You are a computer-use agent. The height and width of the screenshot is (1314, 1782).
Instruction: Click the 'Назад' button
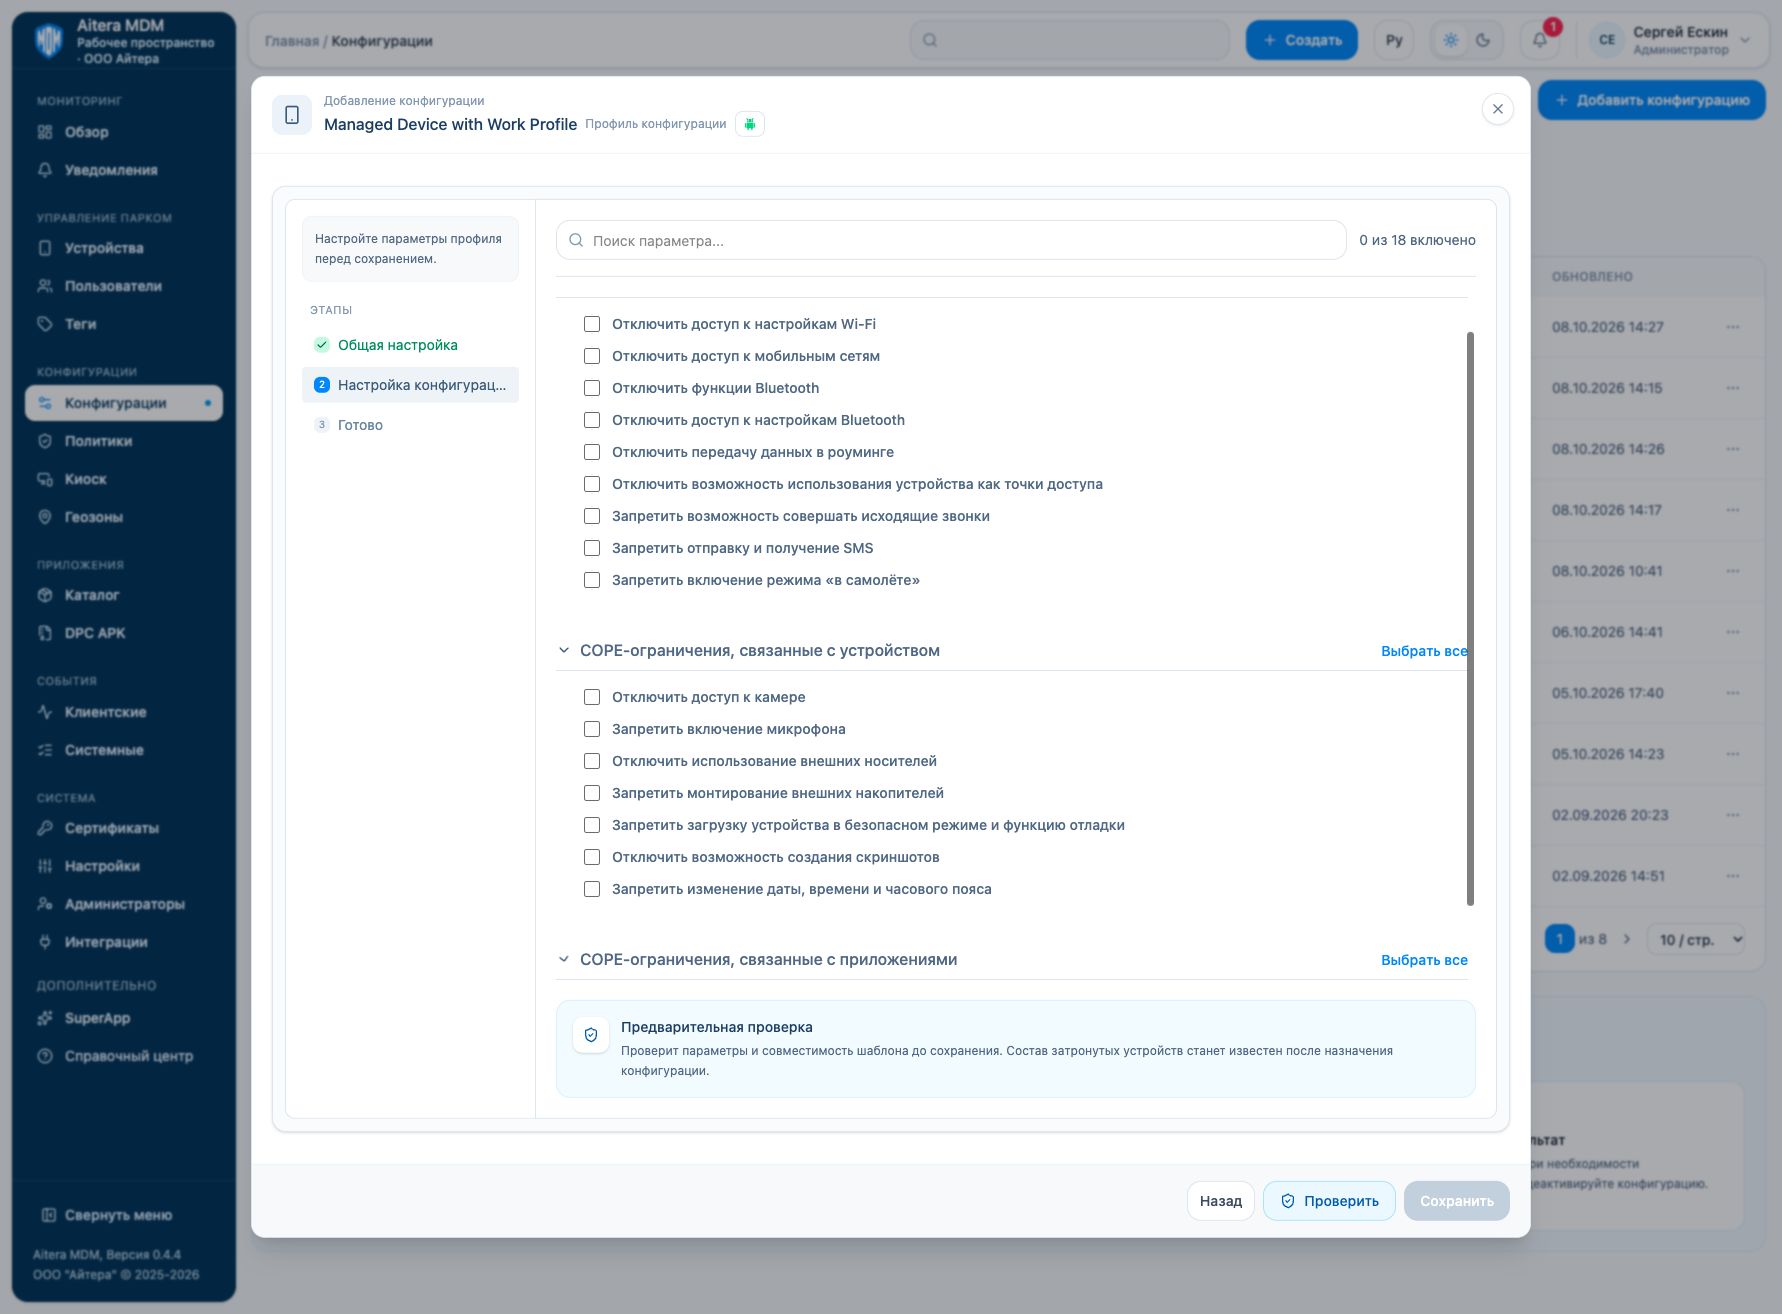[1221, 1201]
